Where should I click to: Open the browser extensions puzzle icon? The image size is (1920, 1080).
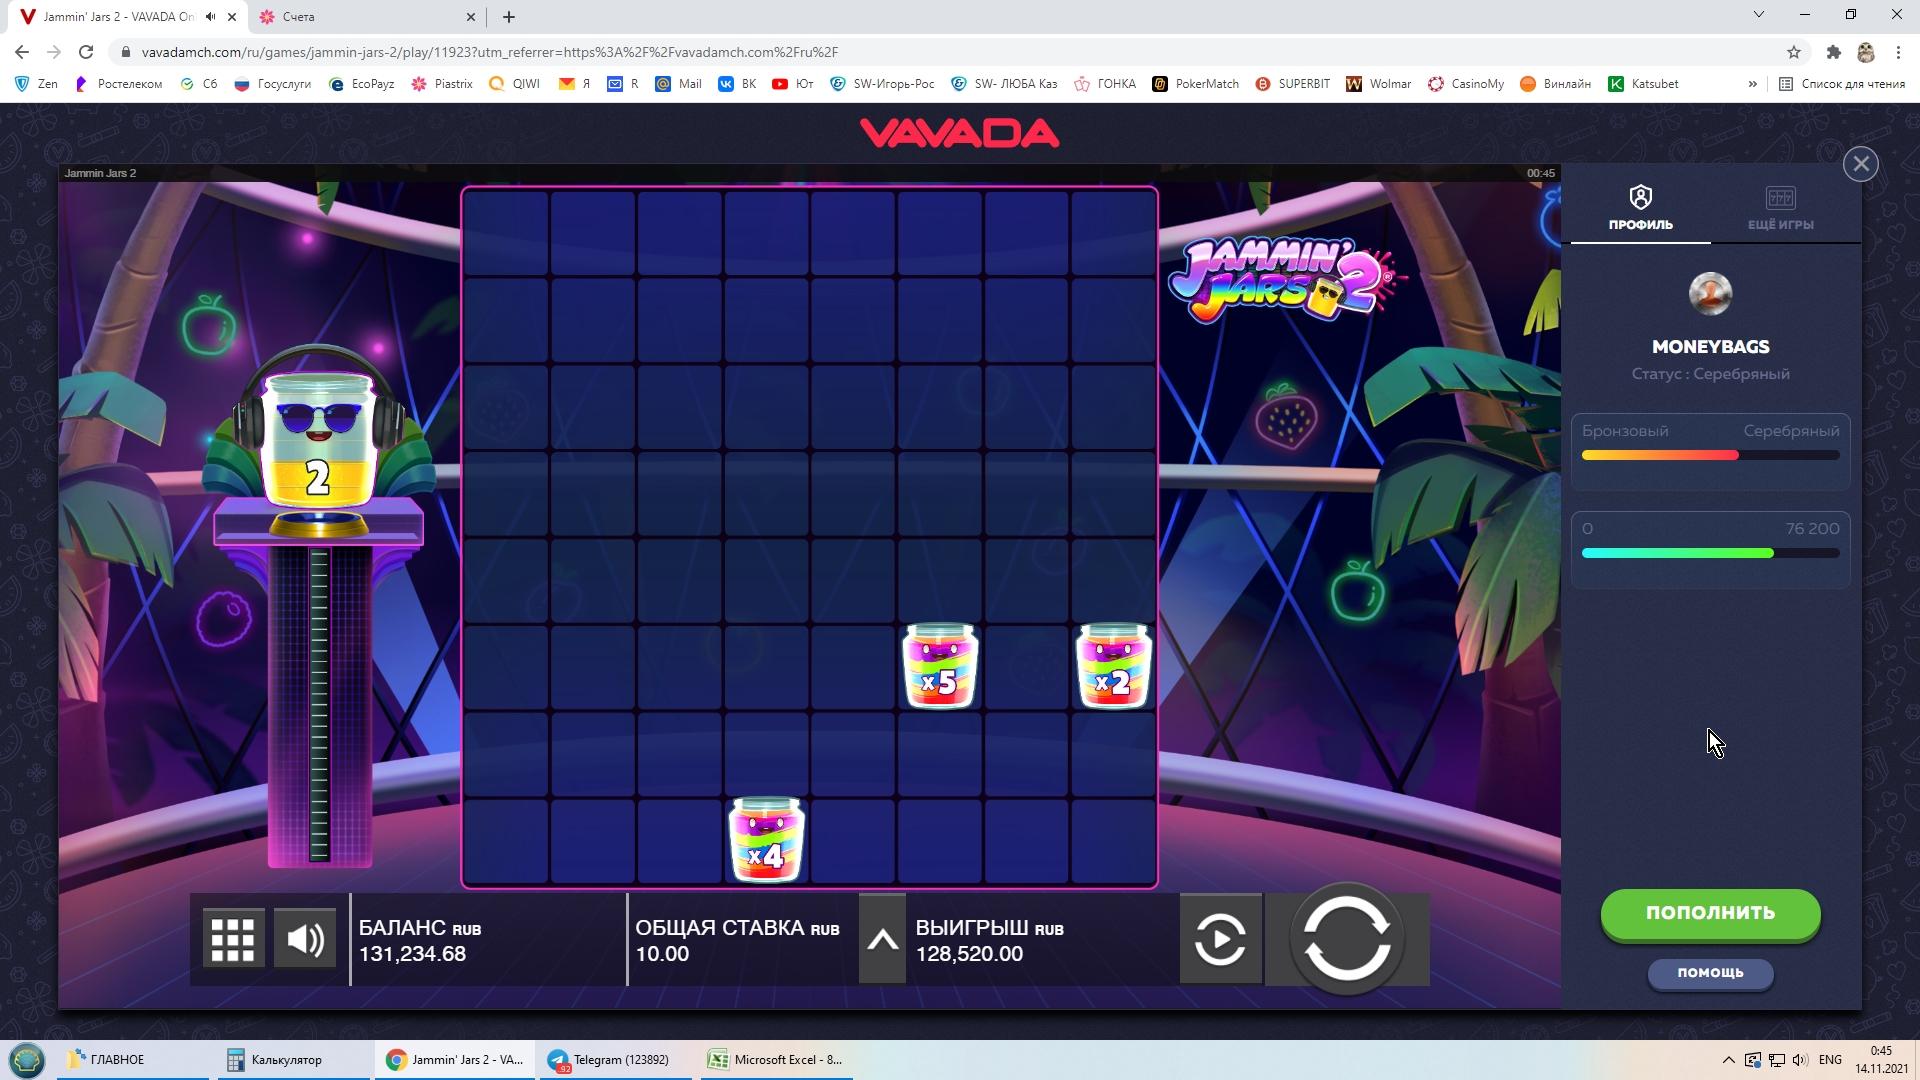pyautogui.click(x=1833, y=52)
